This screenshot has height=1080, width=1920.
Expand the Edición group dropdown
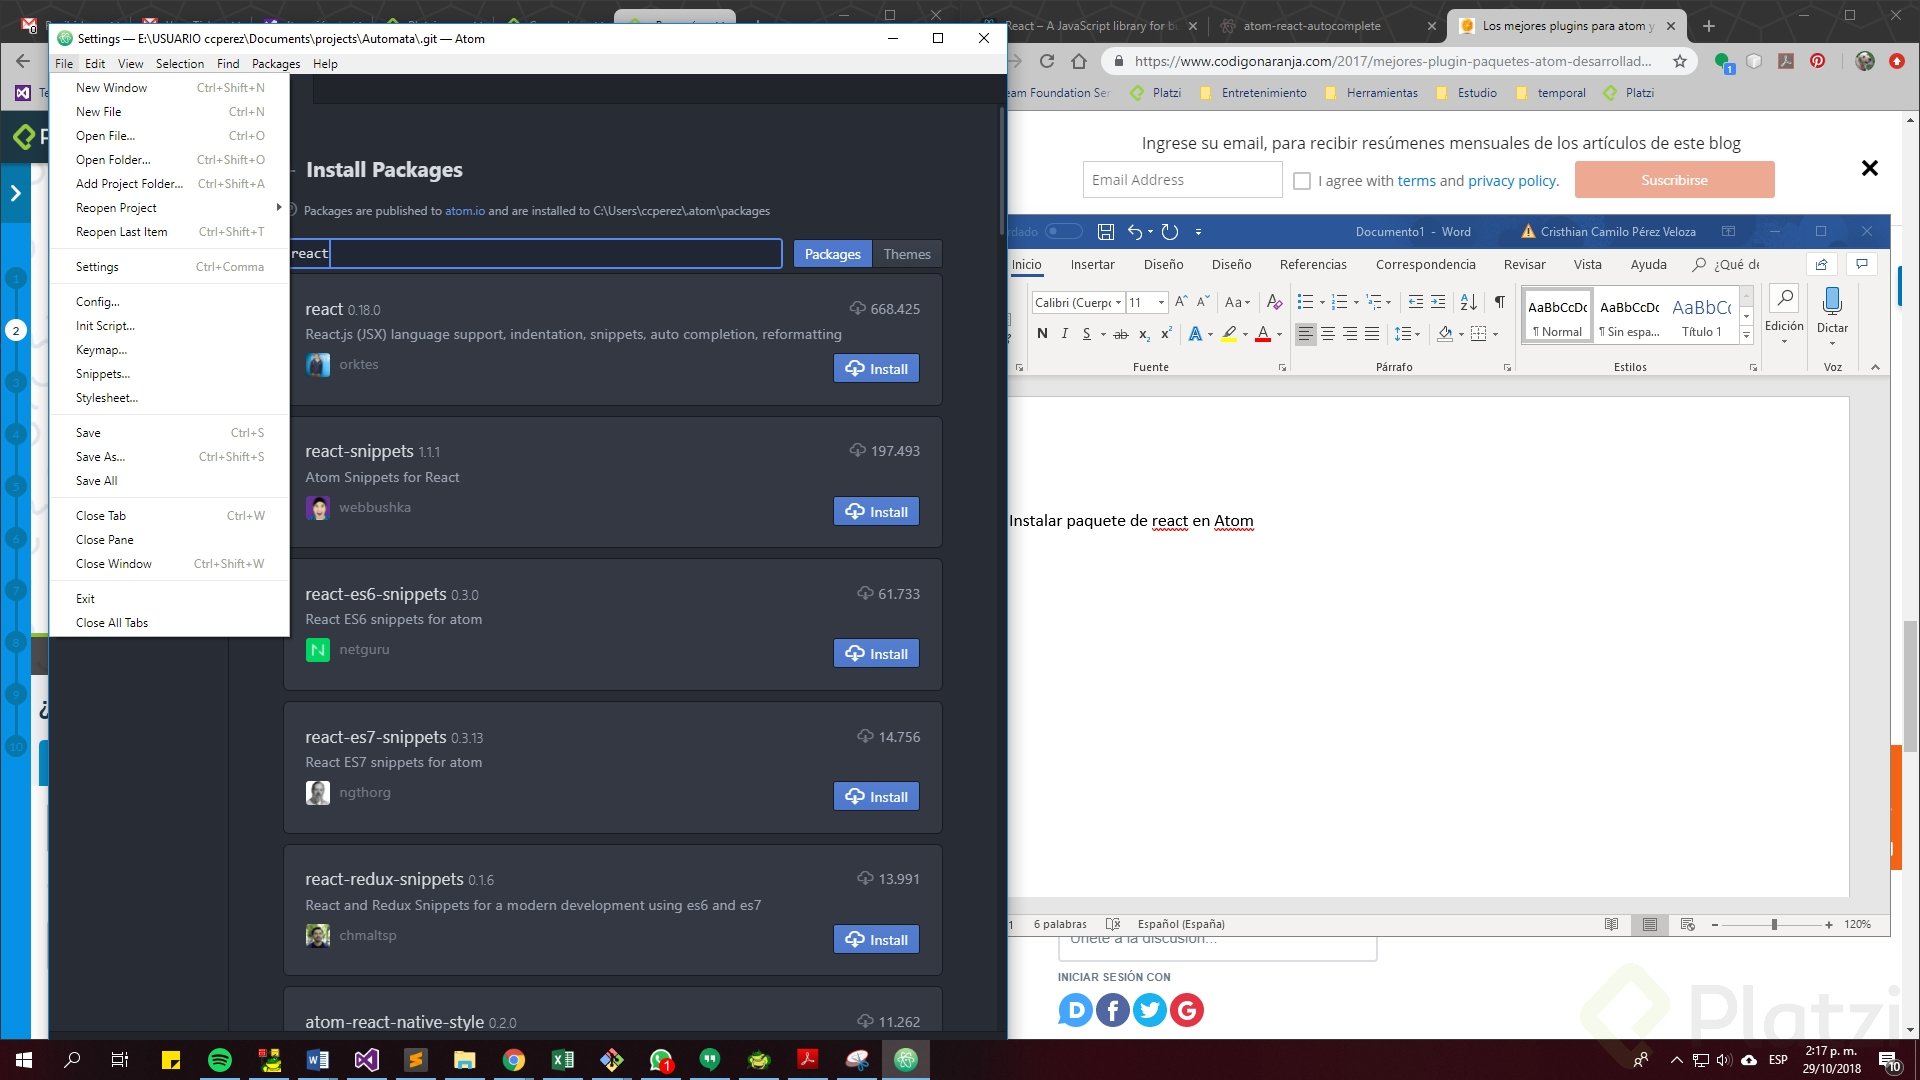1784,342
